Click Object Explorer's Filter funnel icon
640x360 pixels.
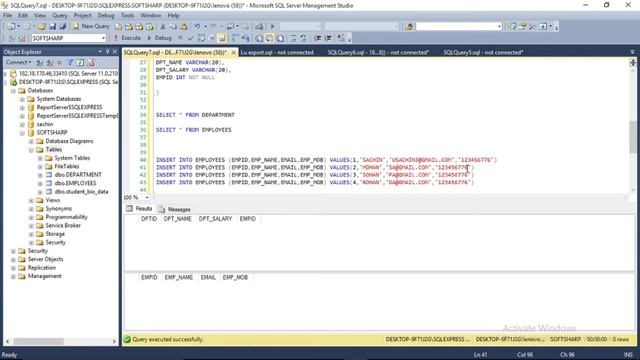point(70,62)
